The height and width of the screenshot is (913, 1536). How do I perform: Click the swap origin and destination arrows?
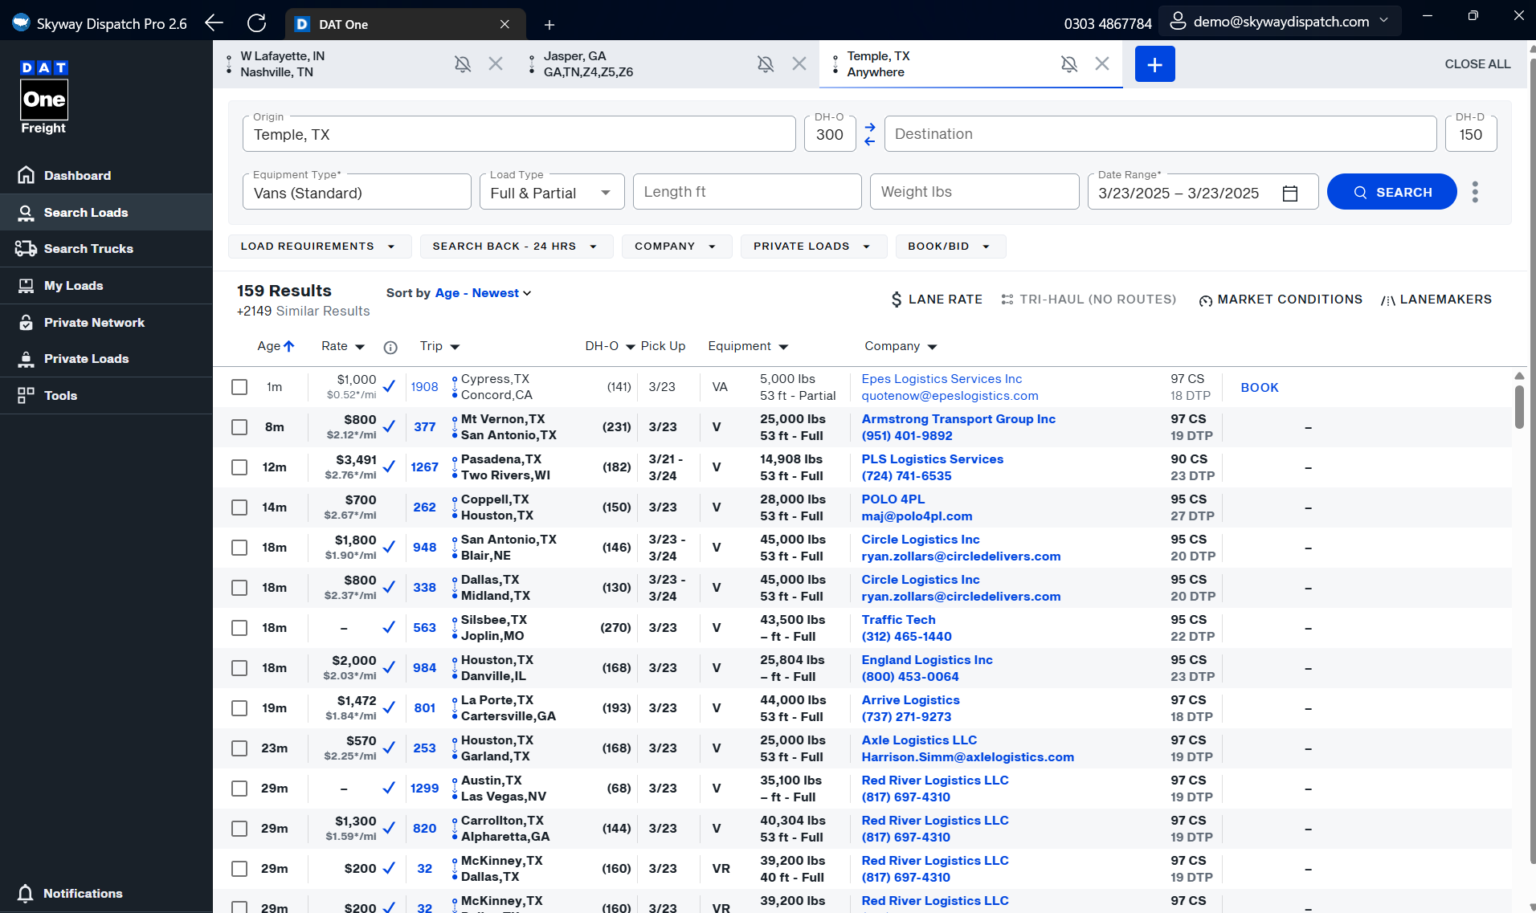click(x=869, y=134)
